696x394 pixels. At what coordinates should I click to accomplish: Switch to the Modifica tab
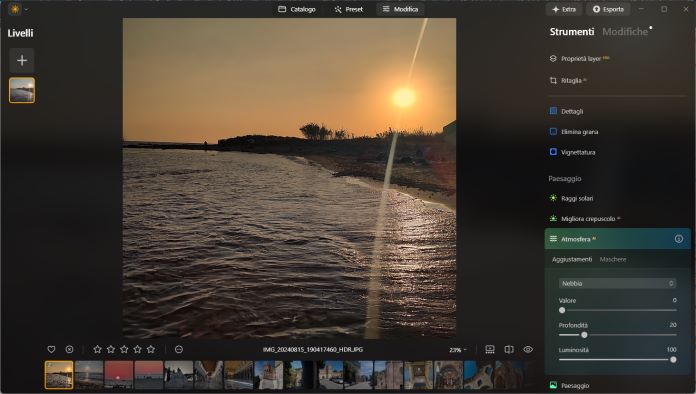[x=400, y=9]
